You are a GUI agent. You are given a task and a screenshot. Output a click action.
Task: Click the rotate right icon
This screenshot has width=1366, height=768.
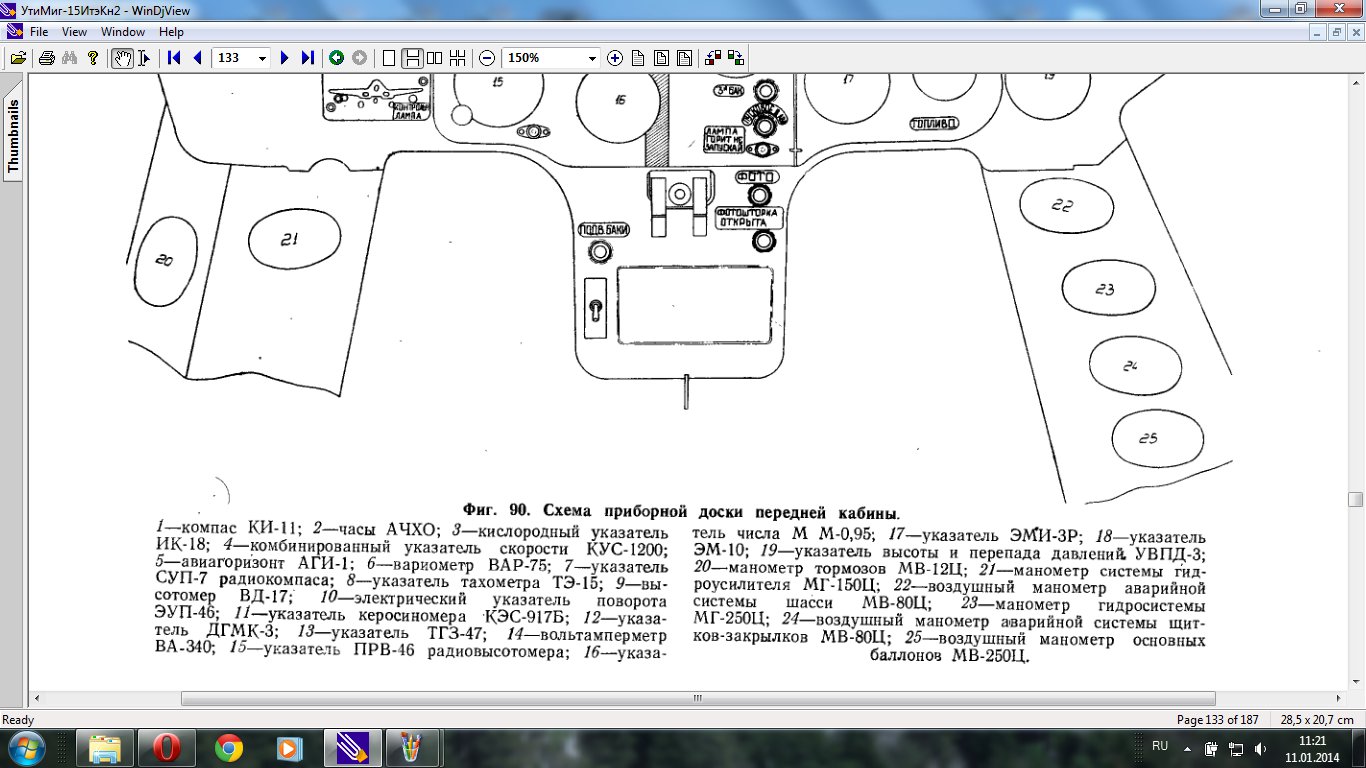[x=736, y=58]
